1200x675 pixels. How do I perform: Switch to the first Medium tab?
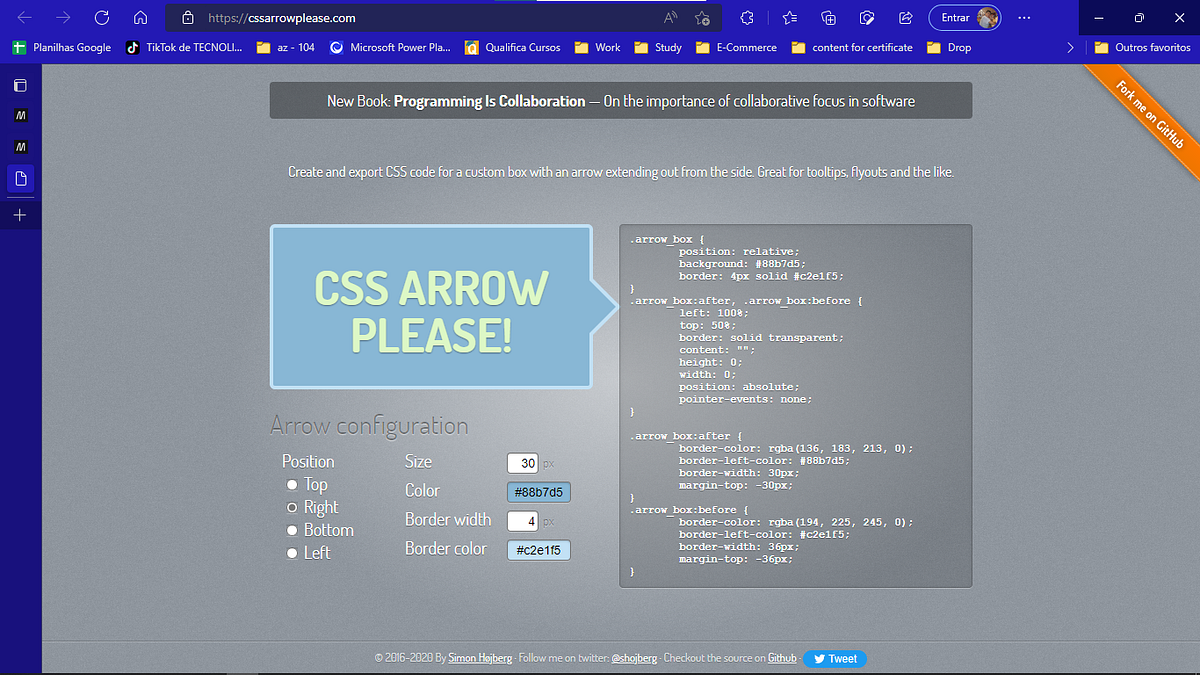click(20, 115)
